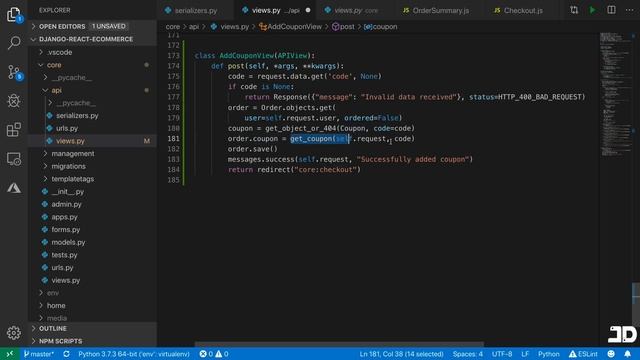Collapse the api folder

[x=92, y=90]
